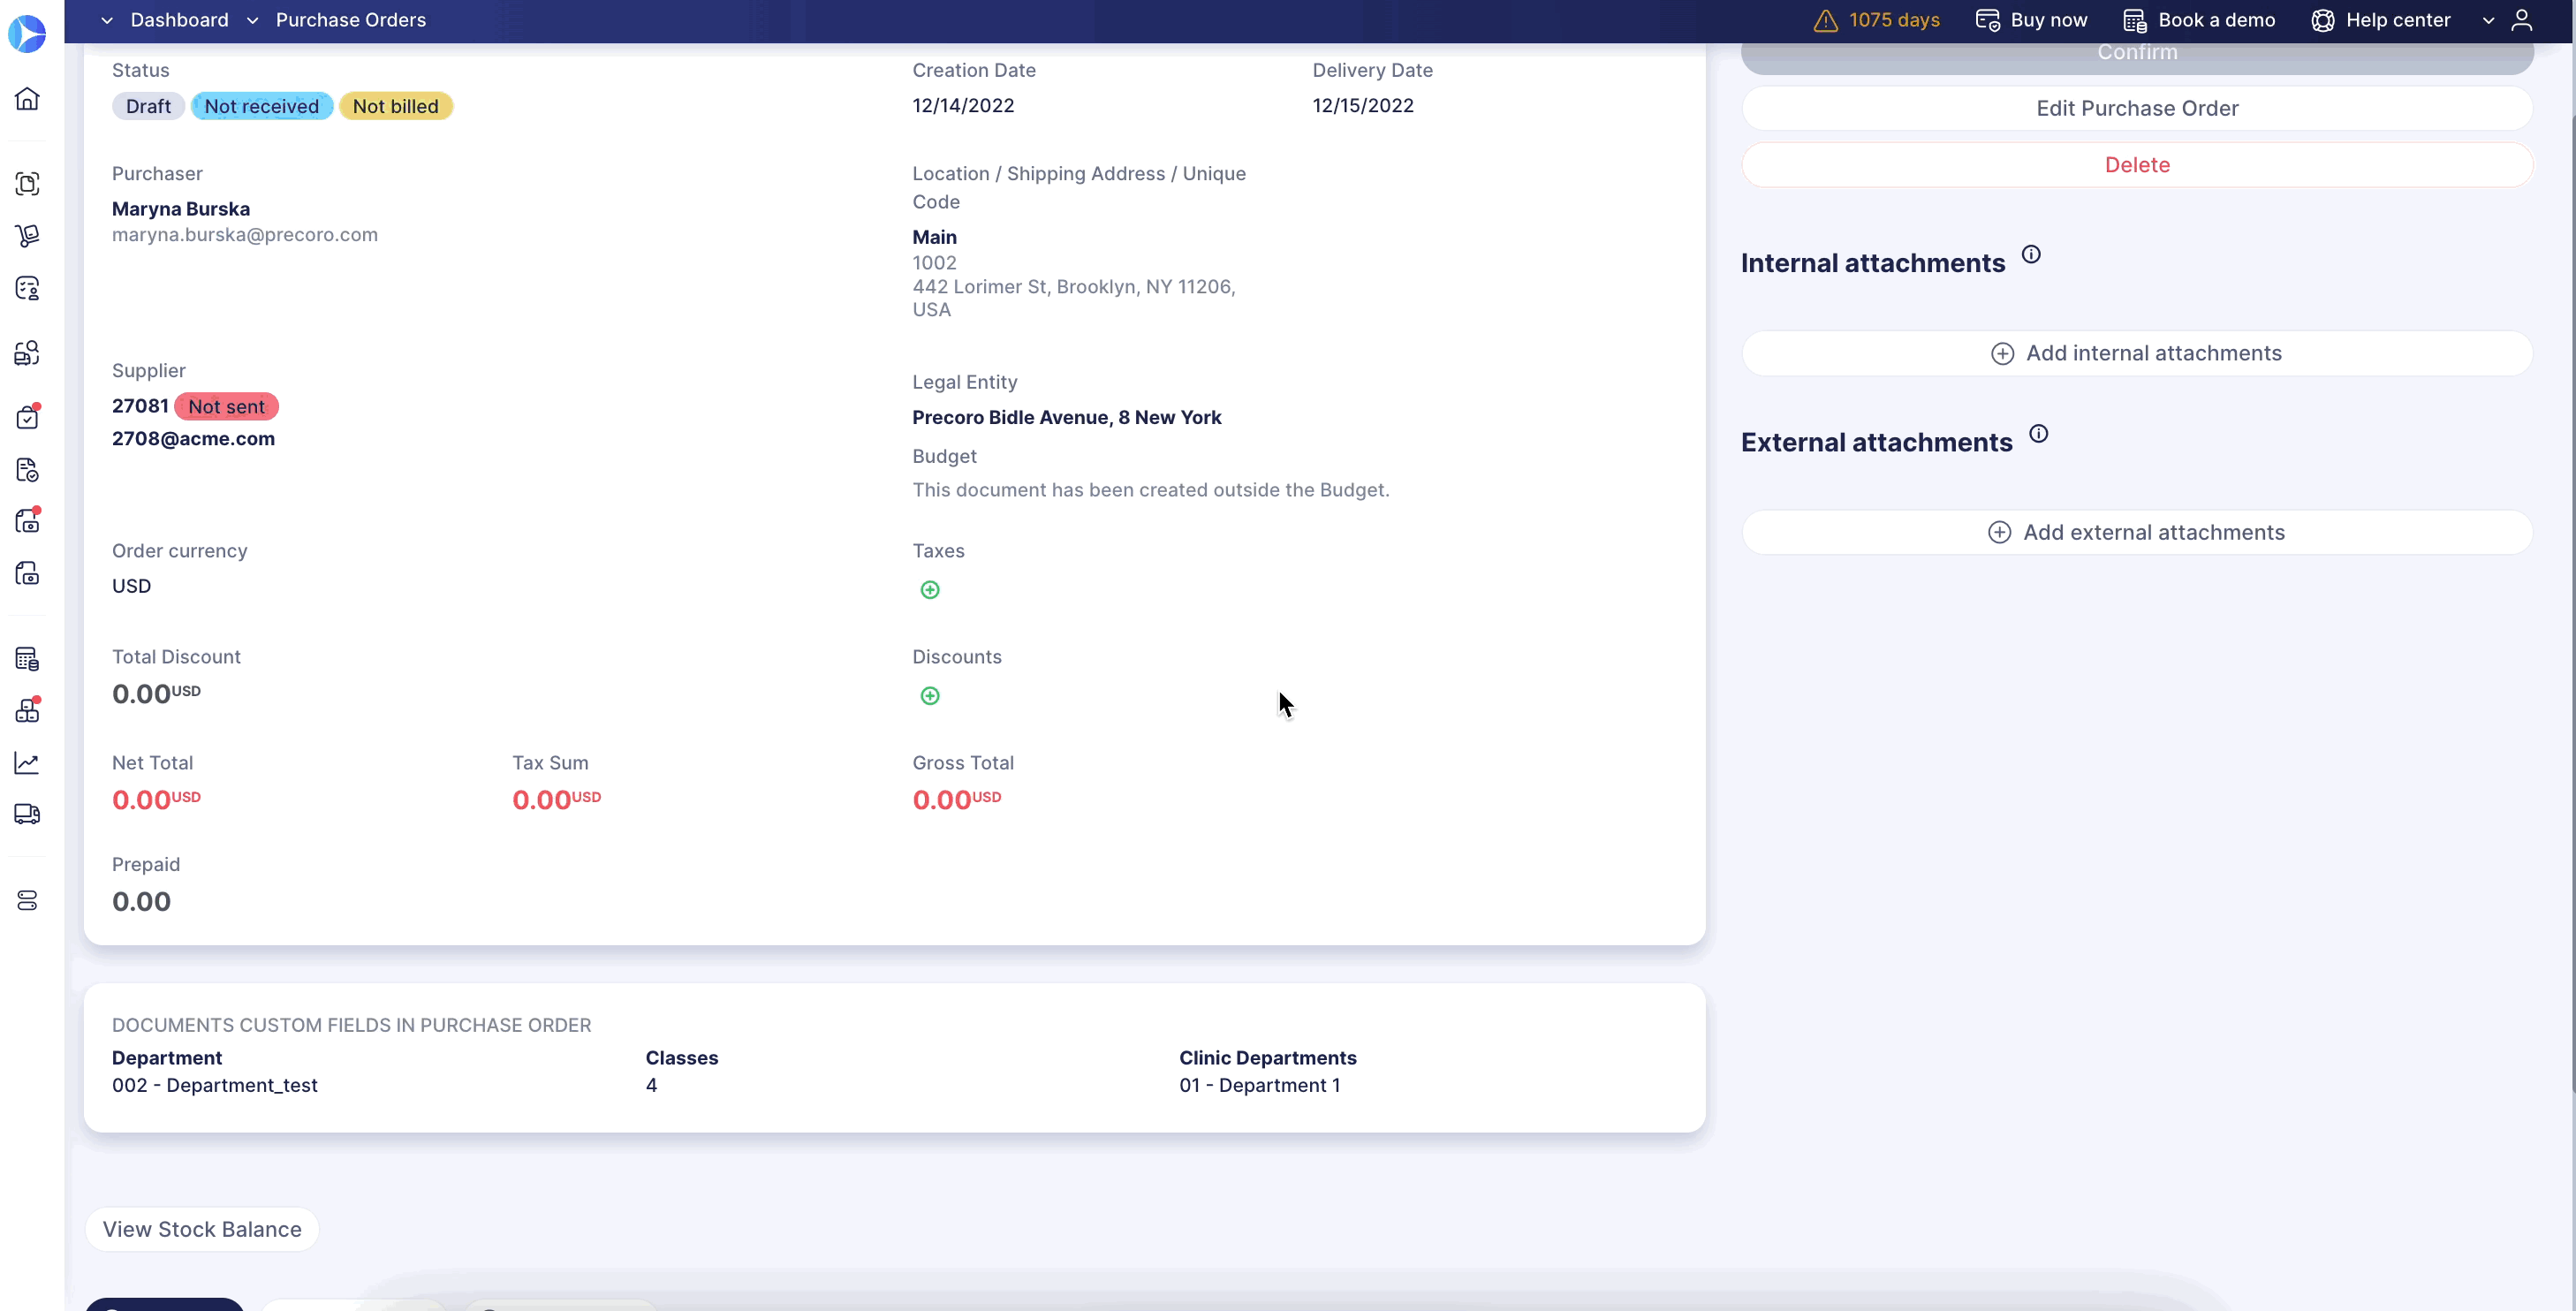Click the Not received status badge
The image size is (2576, 1311).
pos(262,106)
